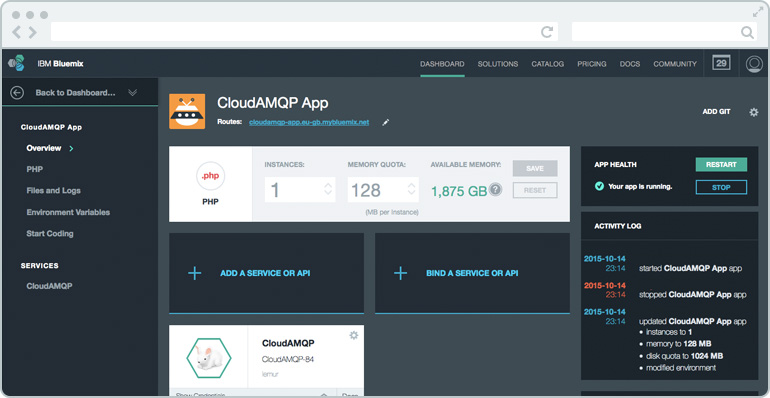Screen dimensions: 770x398
Task: Adjust the Instances stepper arrows
Action: click(x=328, y=190)
